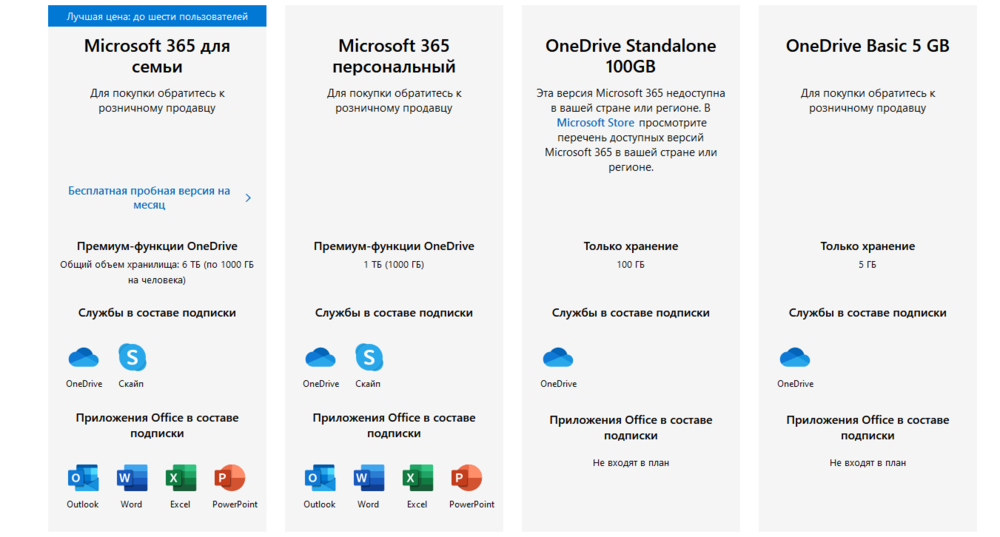The height and width of the screenshot is (537, 1000).
Task: Click the Word icon in the personal plan
Action: (x=369, y=478)
